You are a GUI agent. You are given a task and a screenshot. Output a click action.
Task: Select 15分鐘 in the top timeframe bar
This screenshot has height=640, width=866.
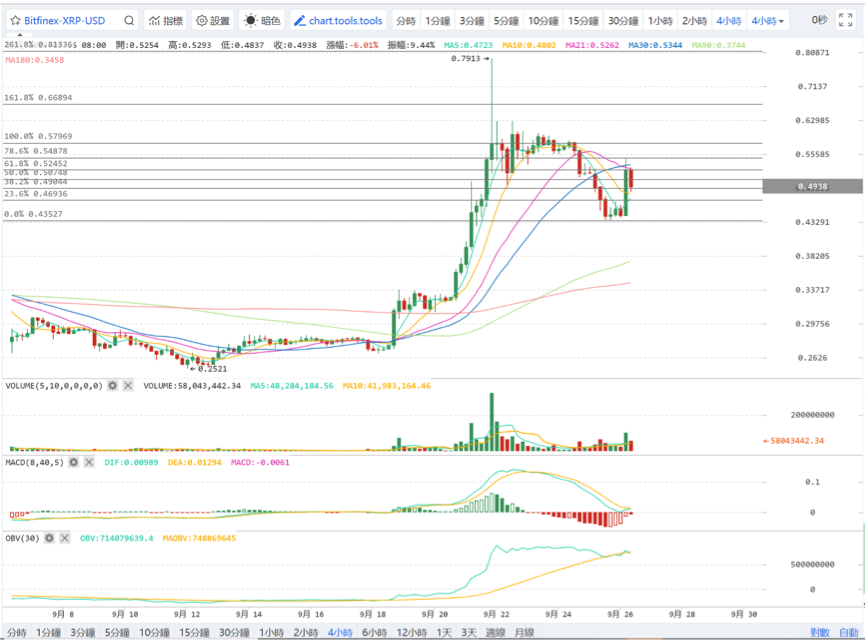click(584, 20)
